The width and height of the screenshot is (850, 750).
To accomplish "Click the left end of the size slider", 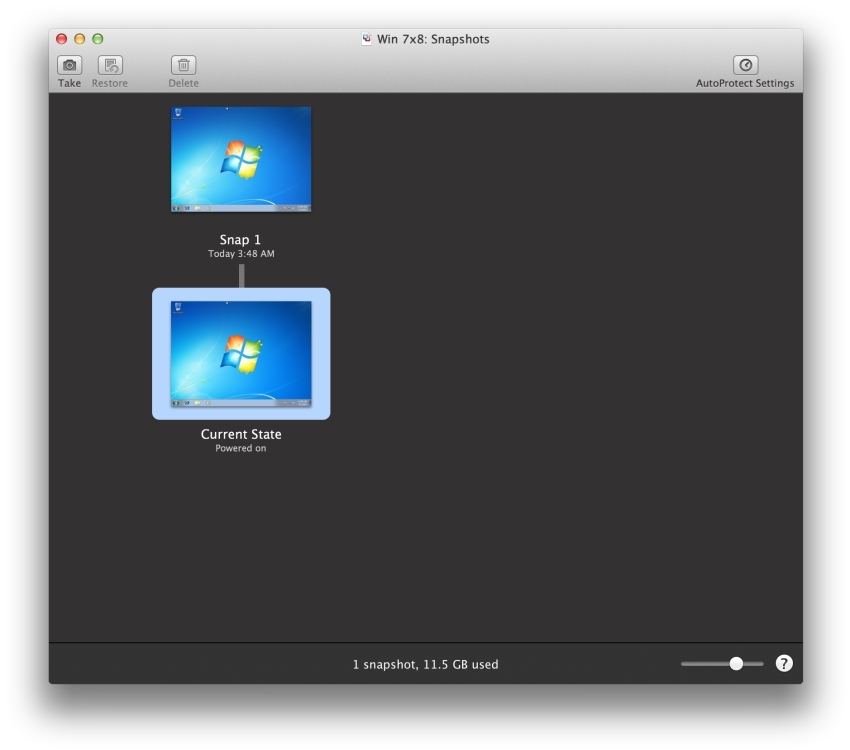I will click(x=685, y=663).
